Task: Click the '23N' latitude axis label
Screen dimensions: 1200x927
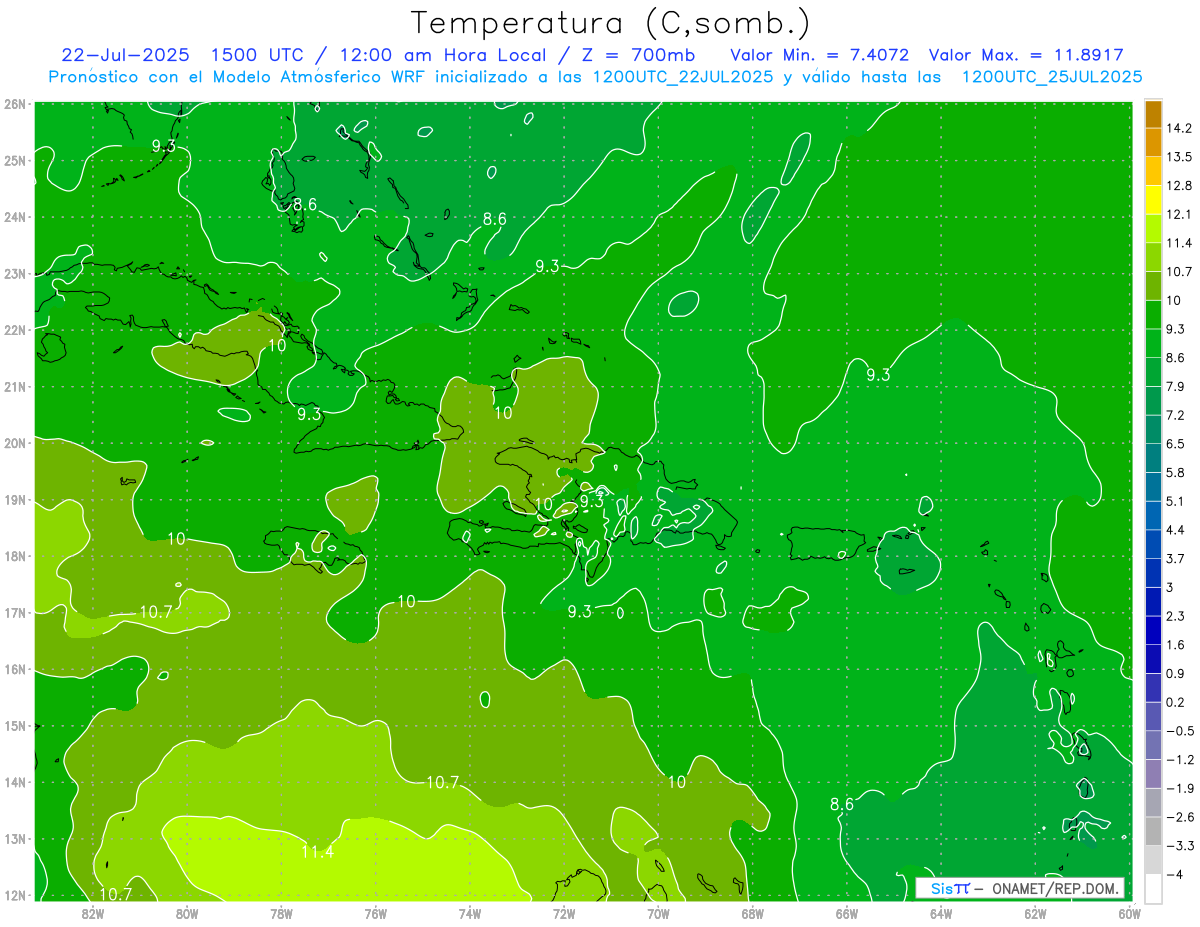Action: point(15,273)
